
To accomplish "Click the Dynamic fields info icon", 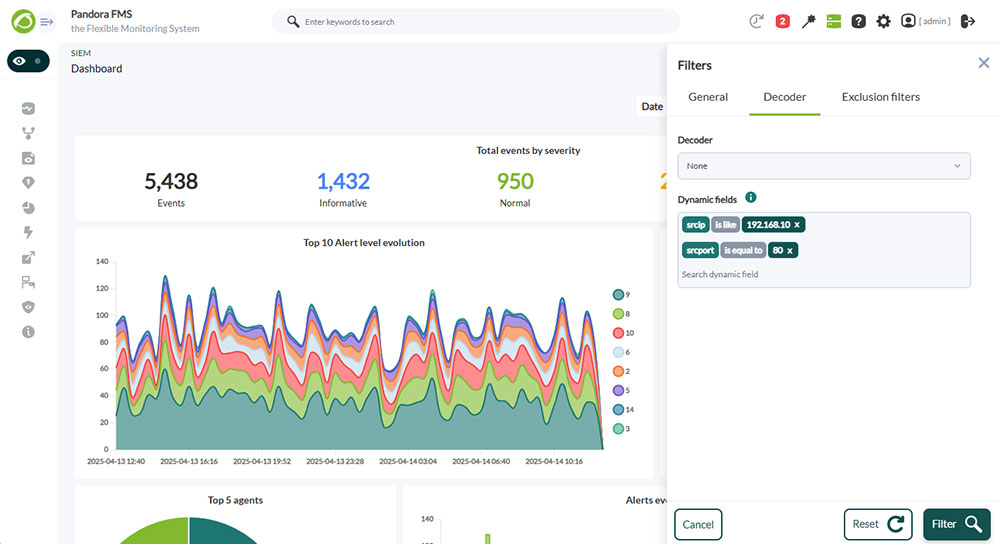I will click(x=751, y=198).
